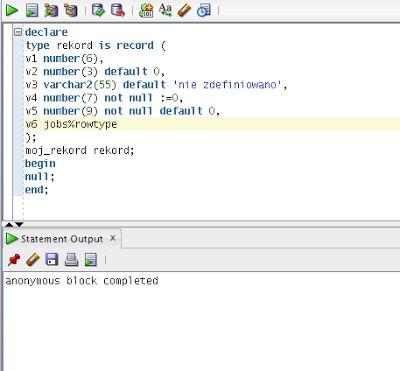Click the script icon after the printer icon
The width and height of the screenshot is (400, 371).
click(91, 259)
